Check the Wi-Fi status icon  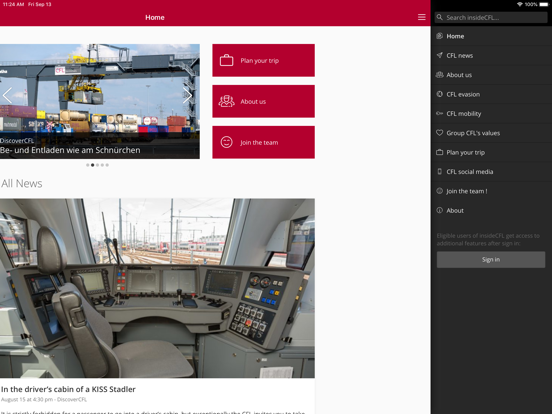click(520, 4)
